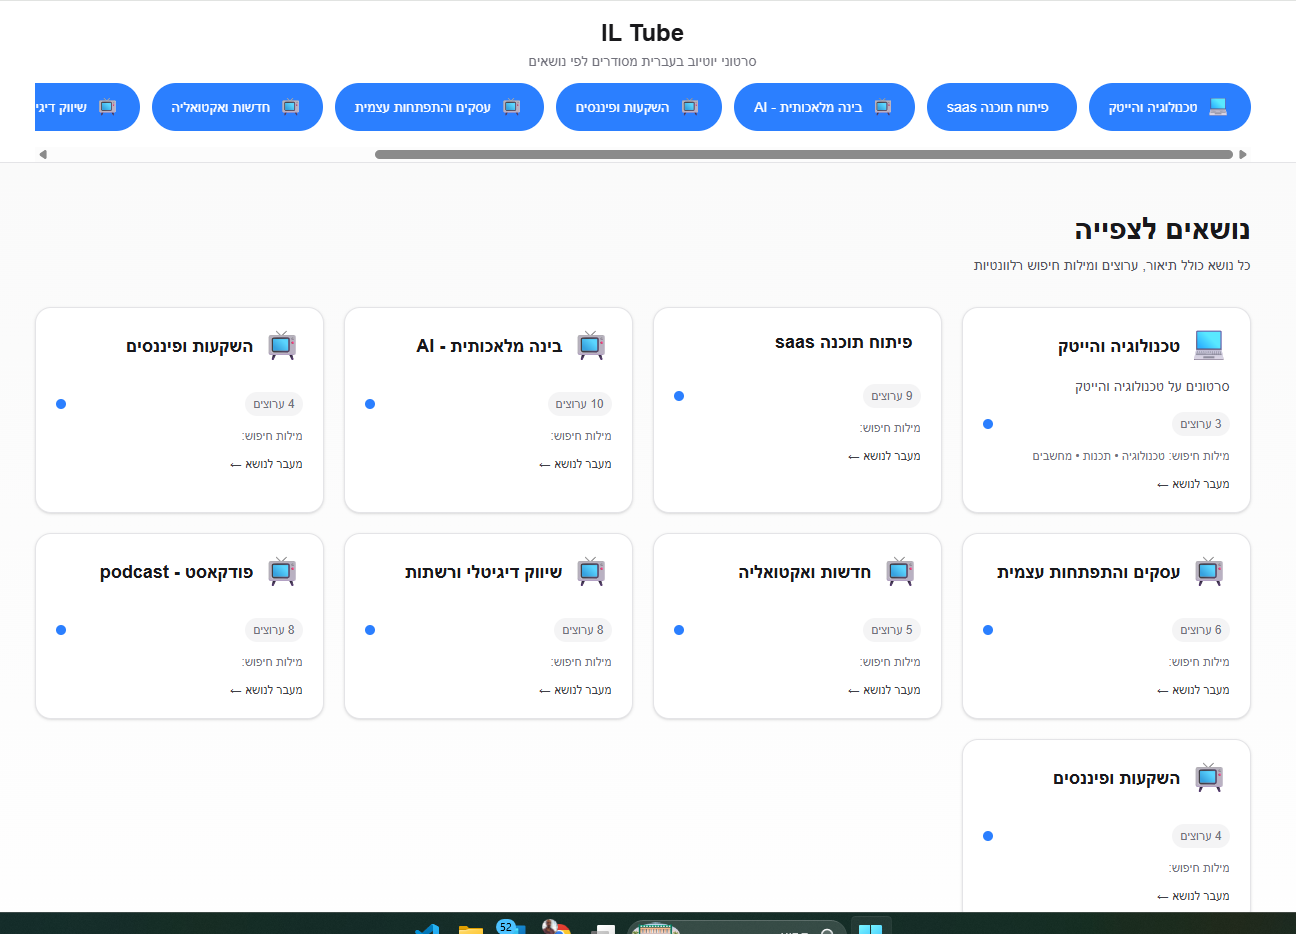
Task: Click the 10 ערוצים badge in the AI card
Action: [x=580, y=404]
